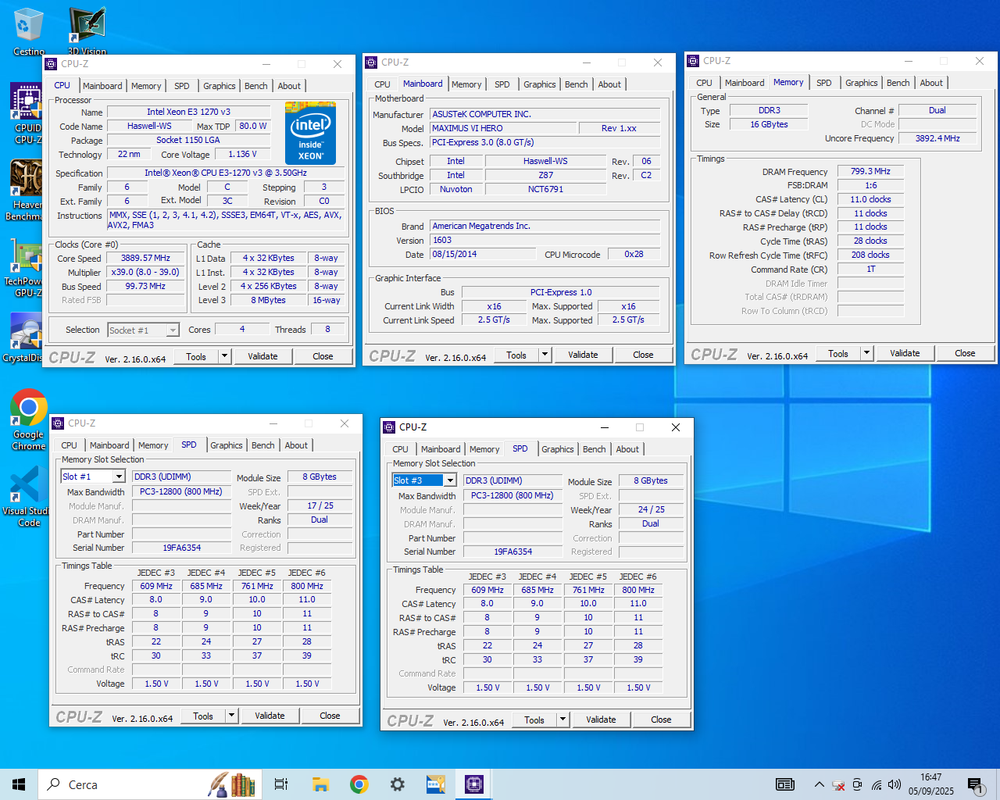Screen dimensions: 1000x800
Task: Click the '24 / 25' week/year value
Action: pos(651,510)
